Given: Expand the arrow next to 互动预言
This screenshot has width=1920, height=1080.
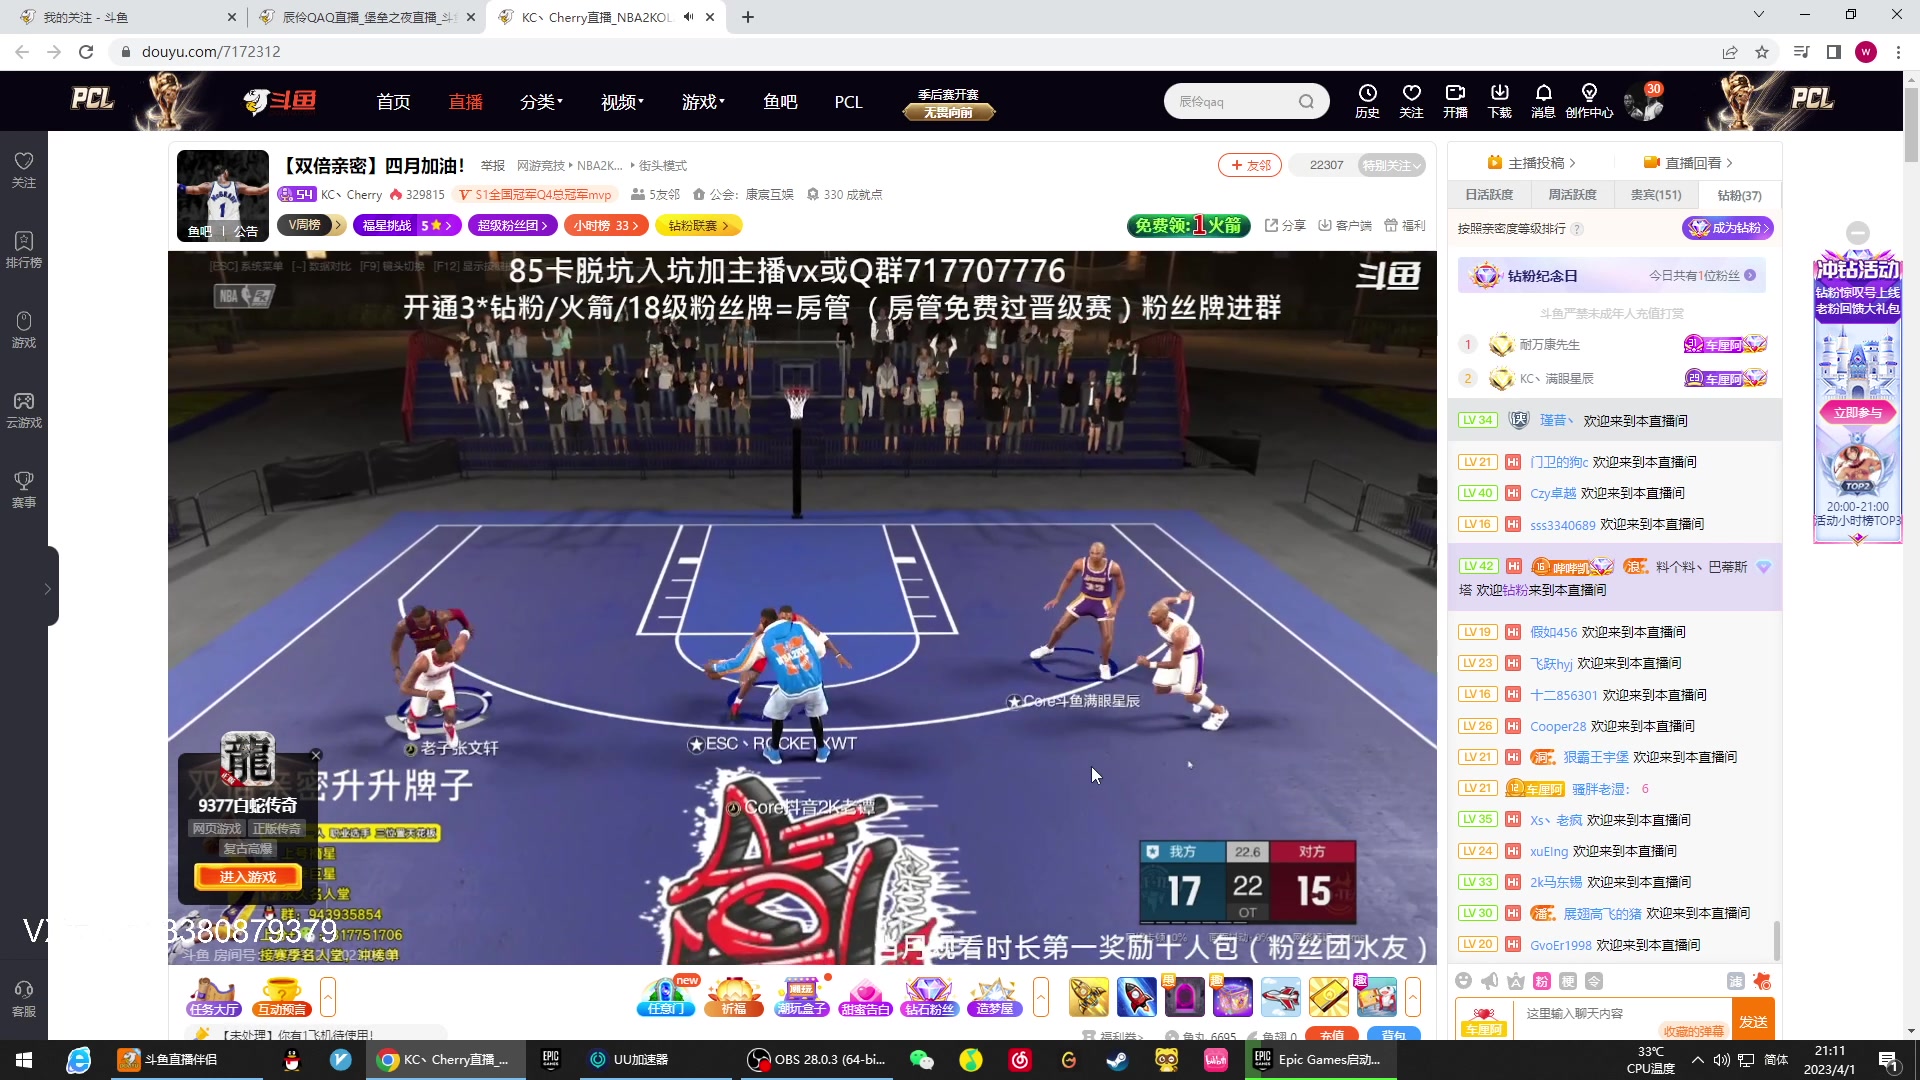Looking at the screenshot, I should pyautogui.click(x=327, y=997).
